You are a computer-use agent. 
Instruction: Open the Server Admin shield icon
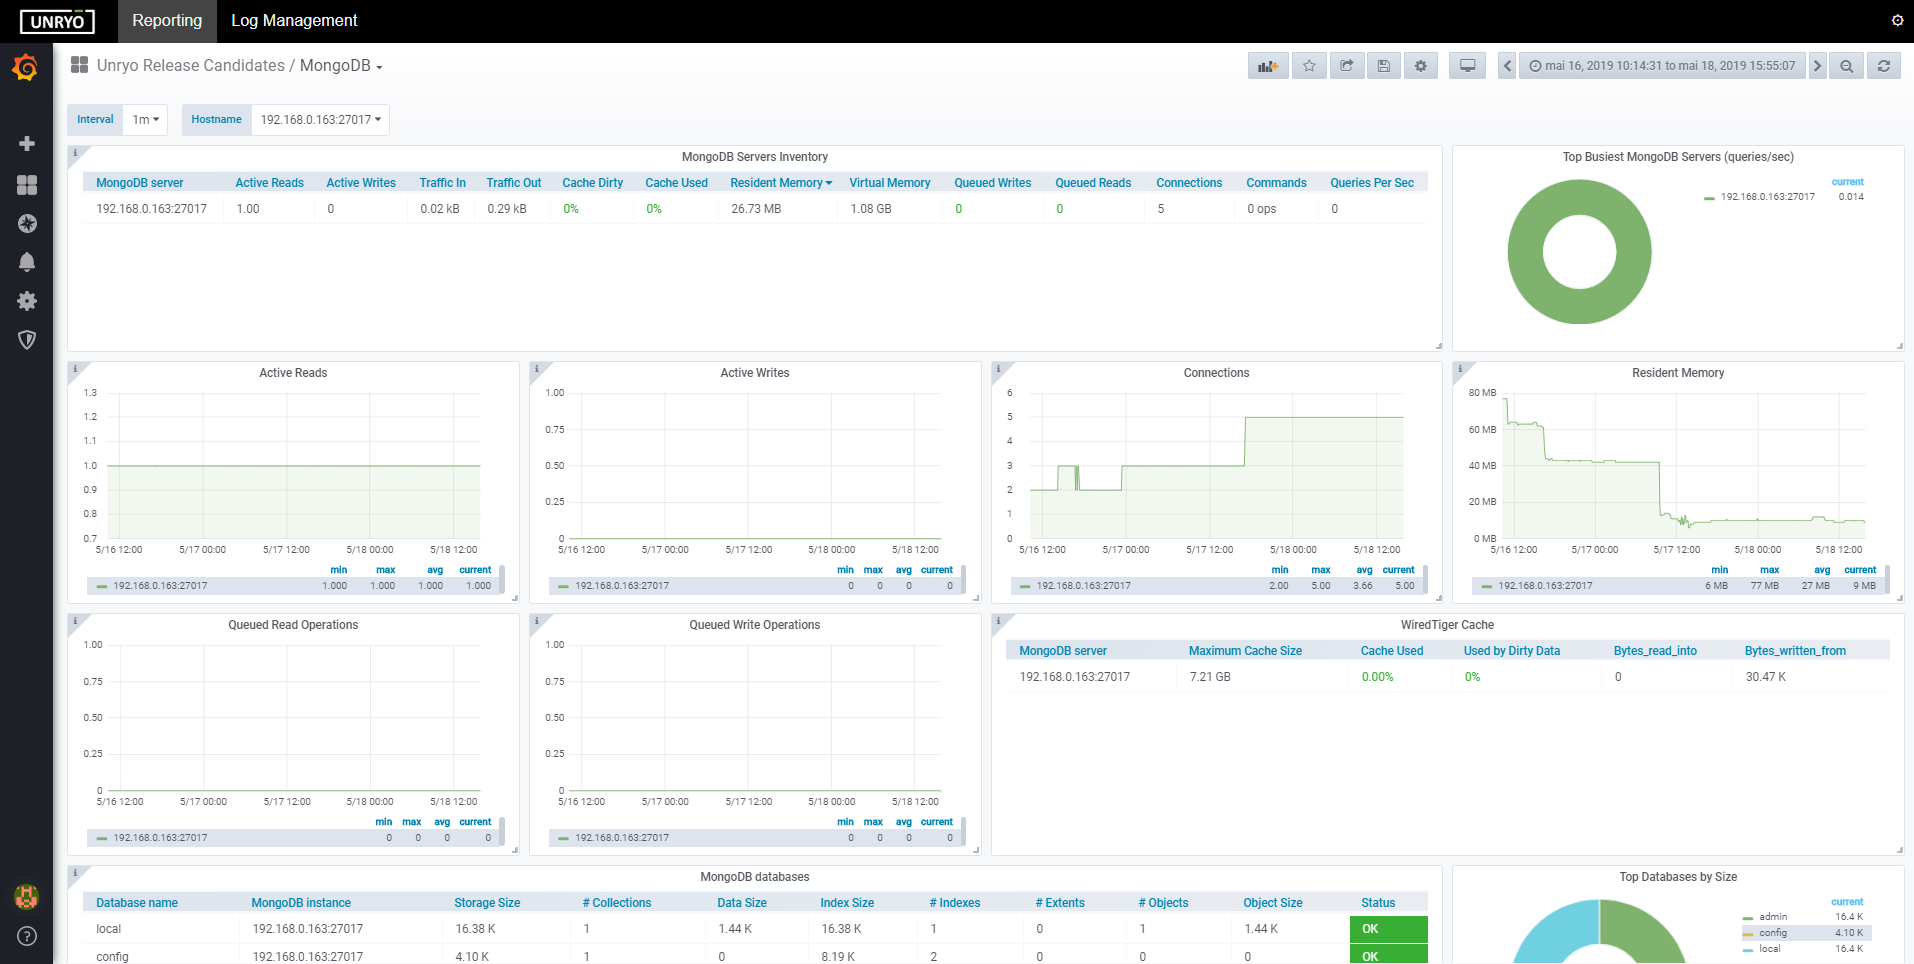point(27,340)
